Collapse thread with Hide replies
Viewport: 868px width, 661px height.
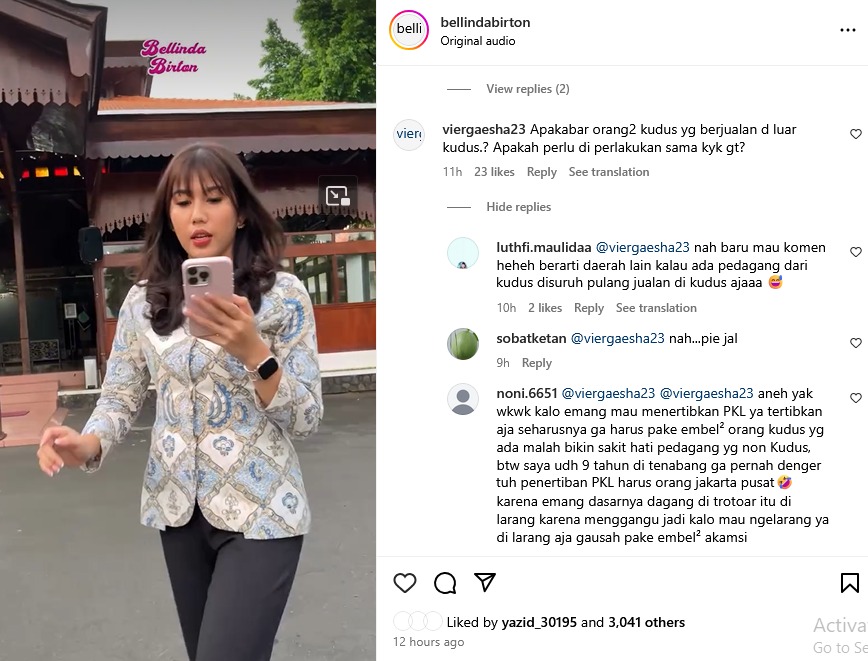click(519, 206)
